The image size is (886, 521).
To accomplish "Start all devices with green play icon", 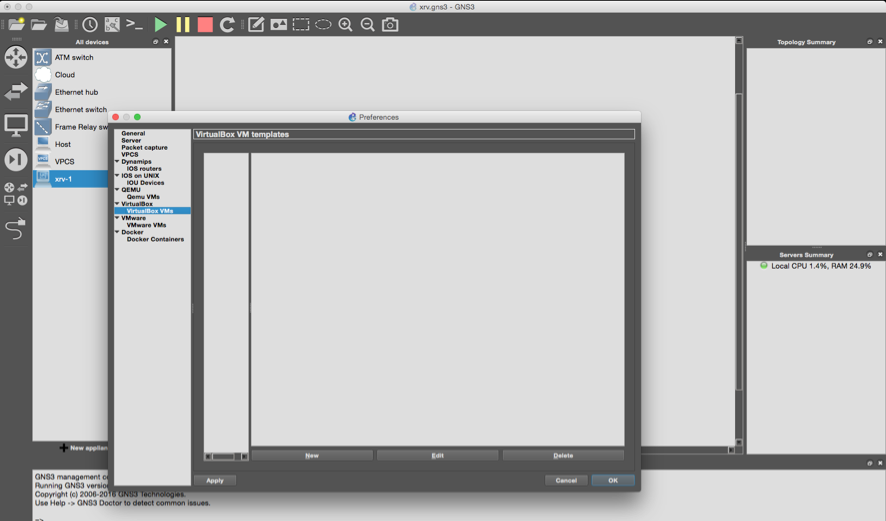I will pos(160,24).
